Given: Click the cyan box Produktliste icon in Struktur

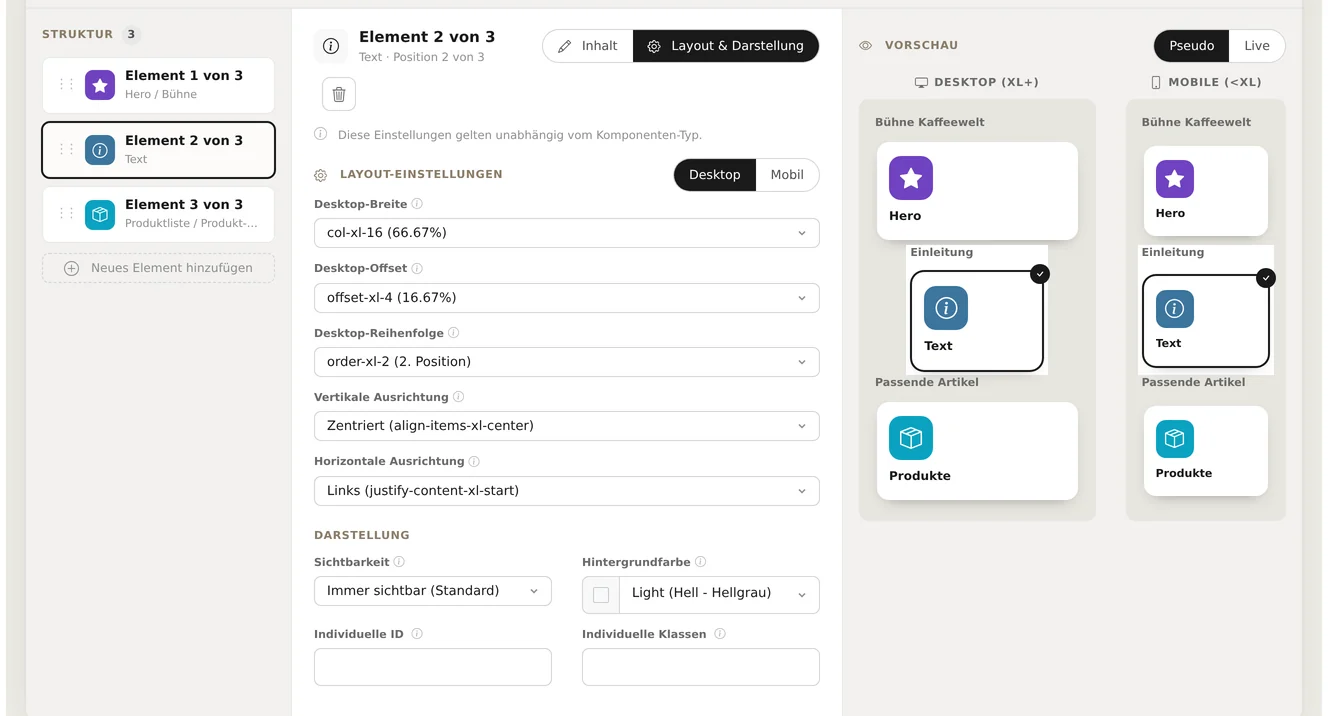Looking at the screenshot, I should [x=100, y=214].
